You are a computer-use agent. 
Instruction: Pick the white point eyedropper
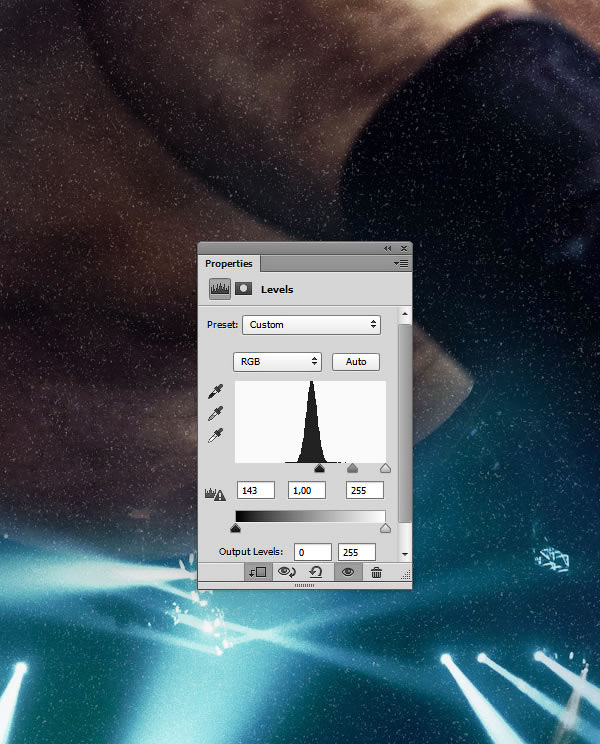tap(215, 435)
